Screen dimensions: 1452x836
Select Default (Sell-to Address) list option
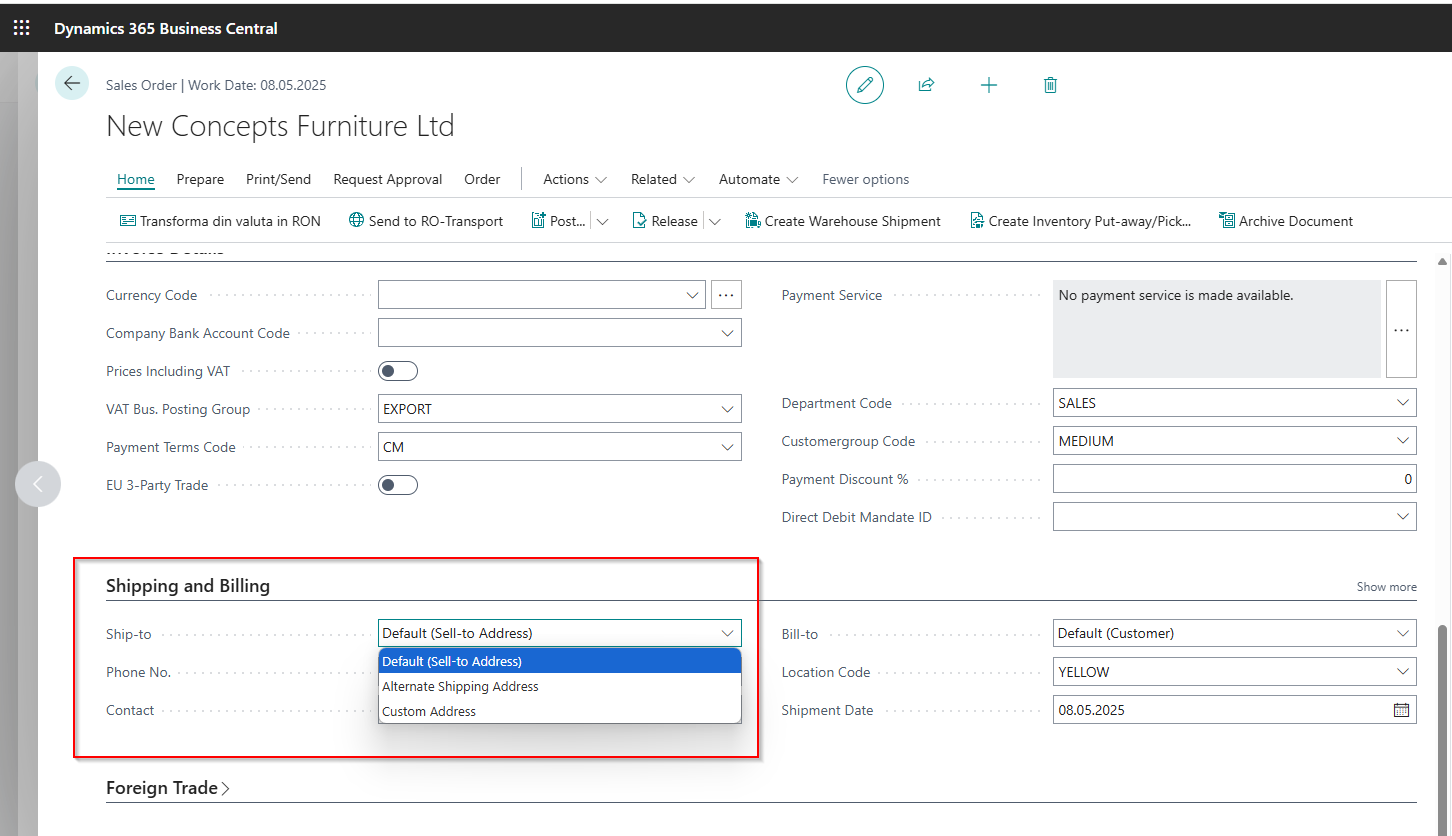[560, 661]
